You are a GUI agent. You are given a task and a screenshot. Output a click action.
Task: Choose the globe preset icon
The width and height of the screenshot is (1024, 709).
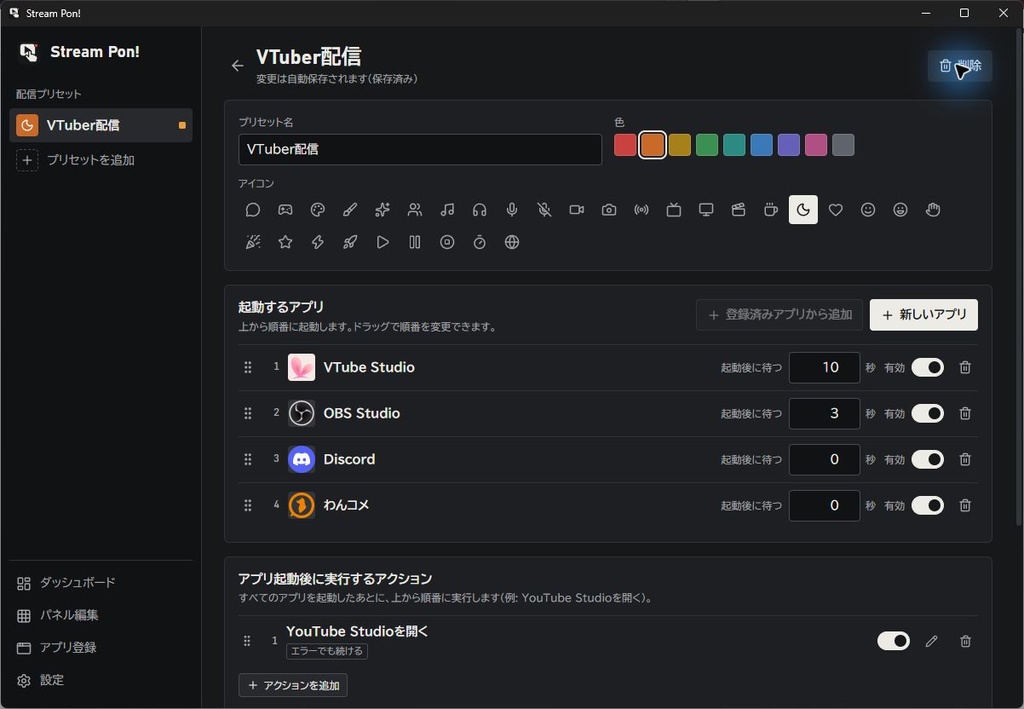click(x=512, y=242)
